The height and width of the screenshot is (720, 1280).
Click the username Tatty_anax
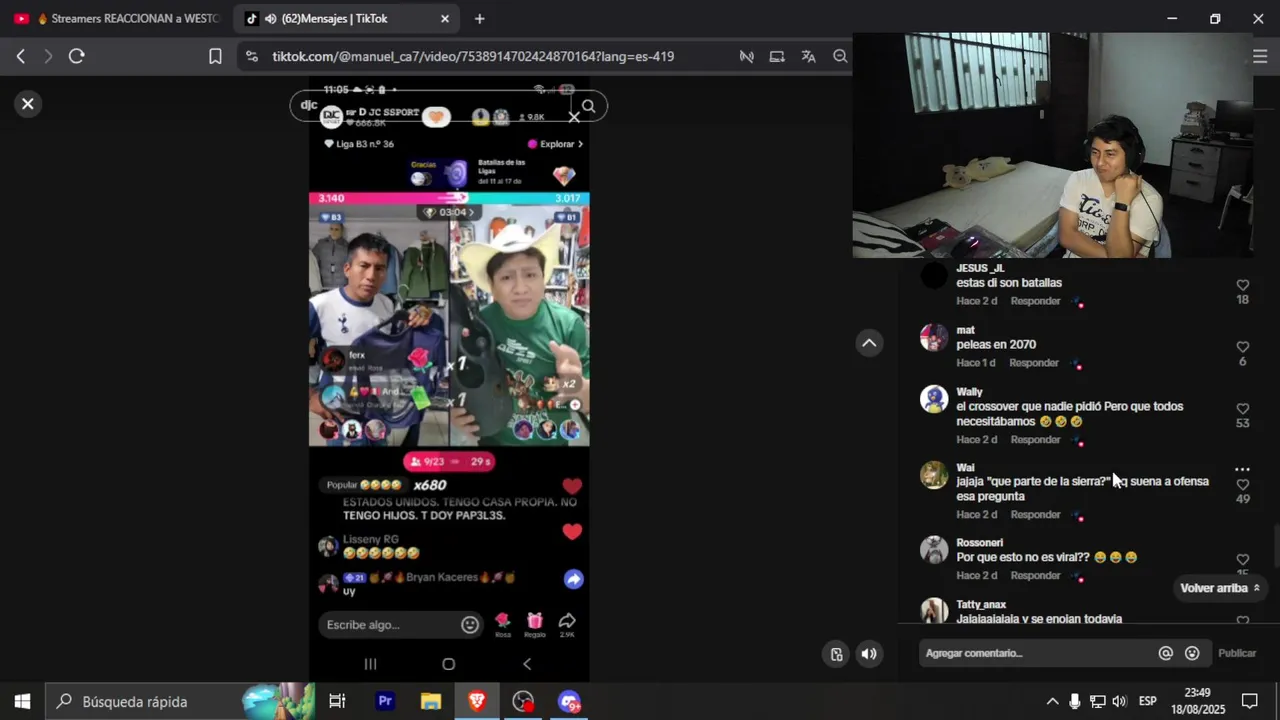click(981, 605)
